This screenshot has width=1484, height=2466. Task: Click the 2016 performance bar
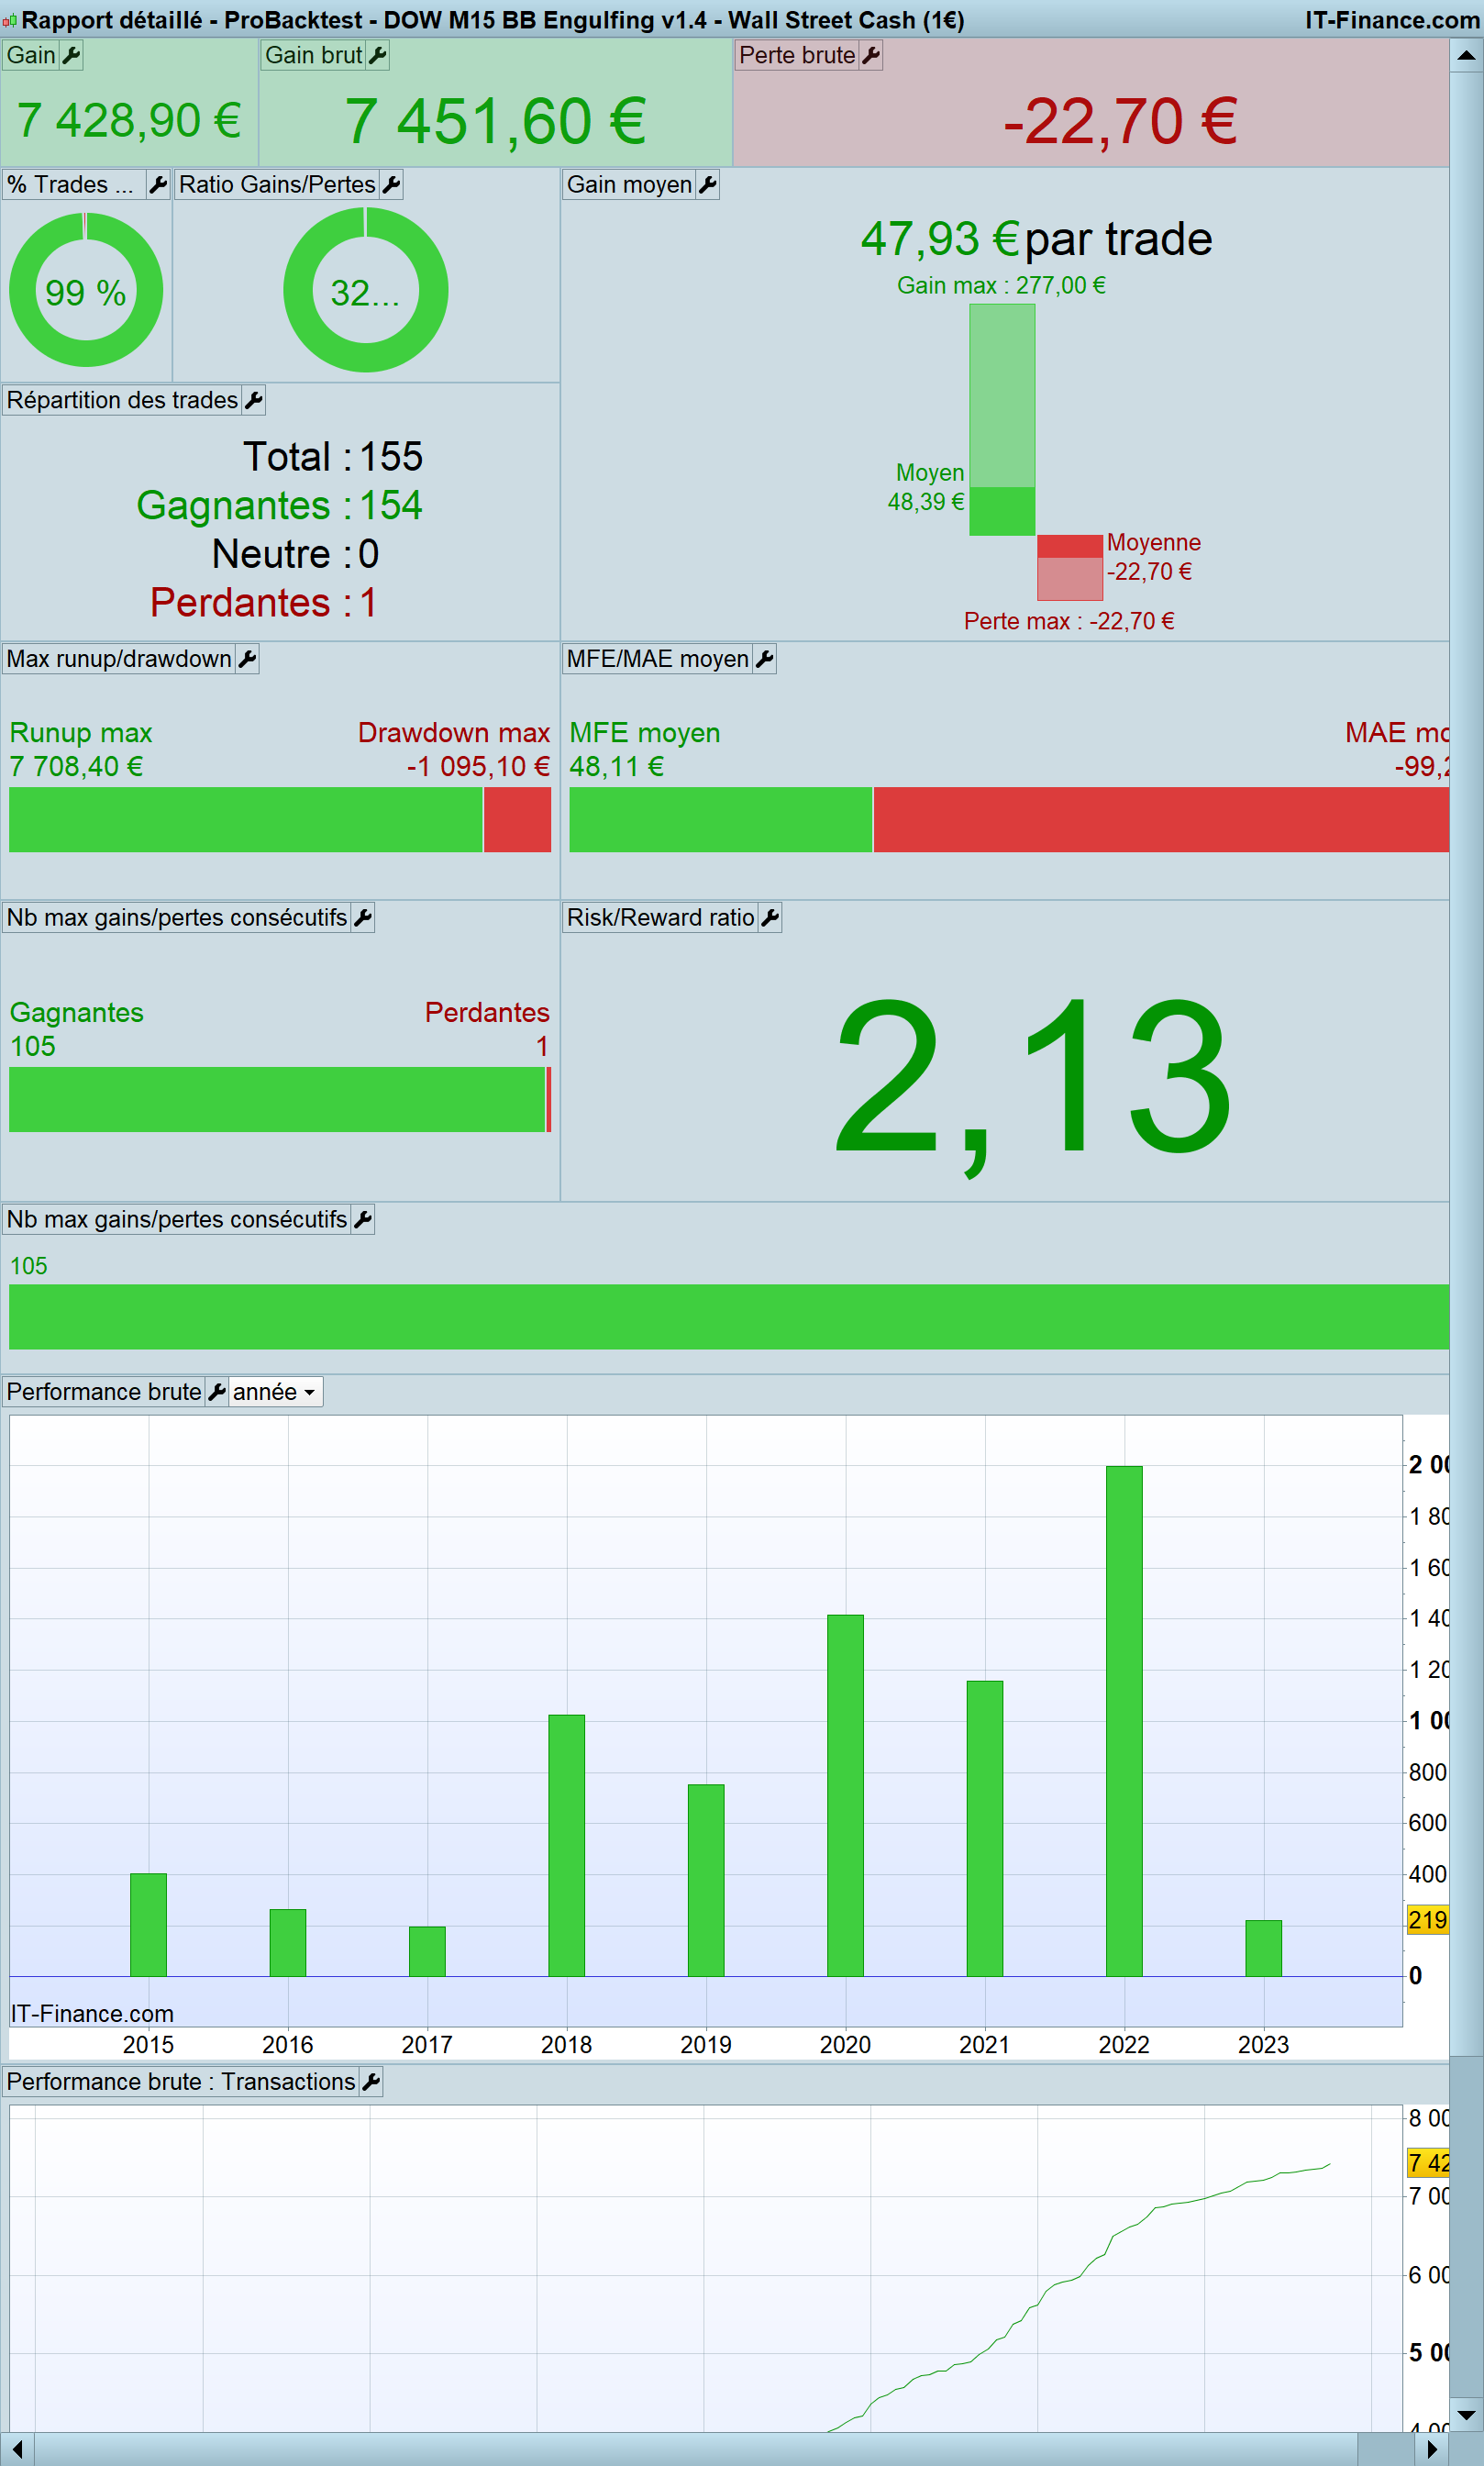click(x=288, y=1943)
